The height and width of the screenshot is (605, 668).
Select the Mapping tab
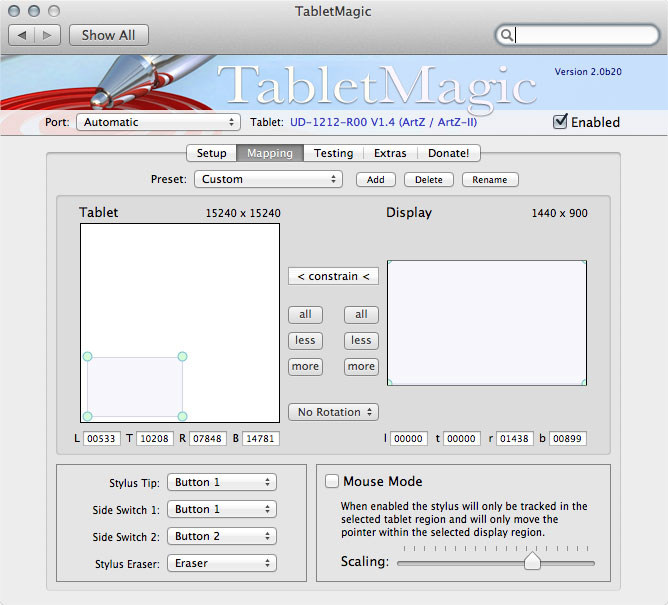[x=270, y=153]
